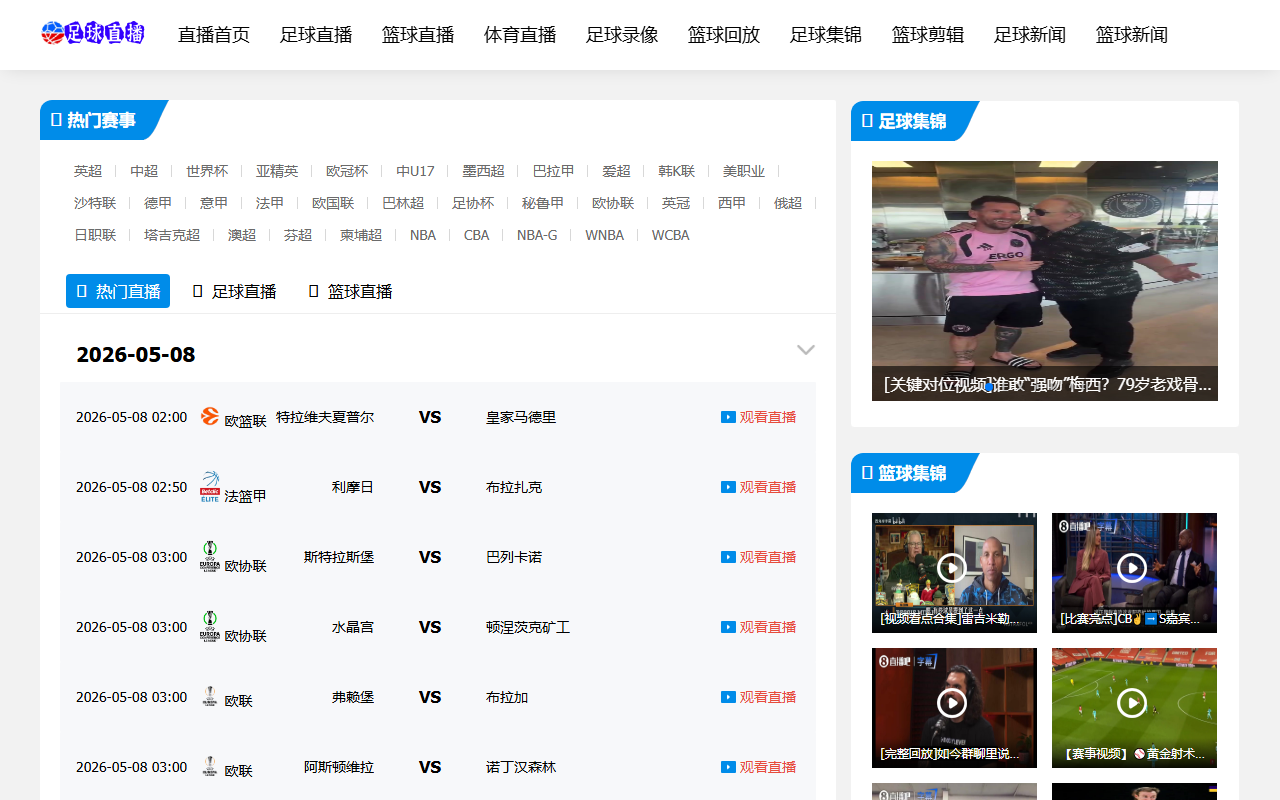This screenshot has width=1280, height=800.
Task: Play the 赛事视频 黄金射术 video
Action: (1132, 704)
